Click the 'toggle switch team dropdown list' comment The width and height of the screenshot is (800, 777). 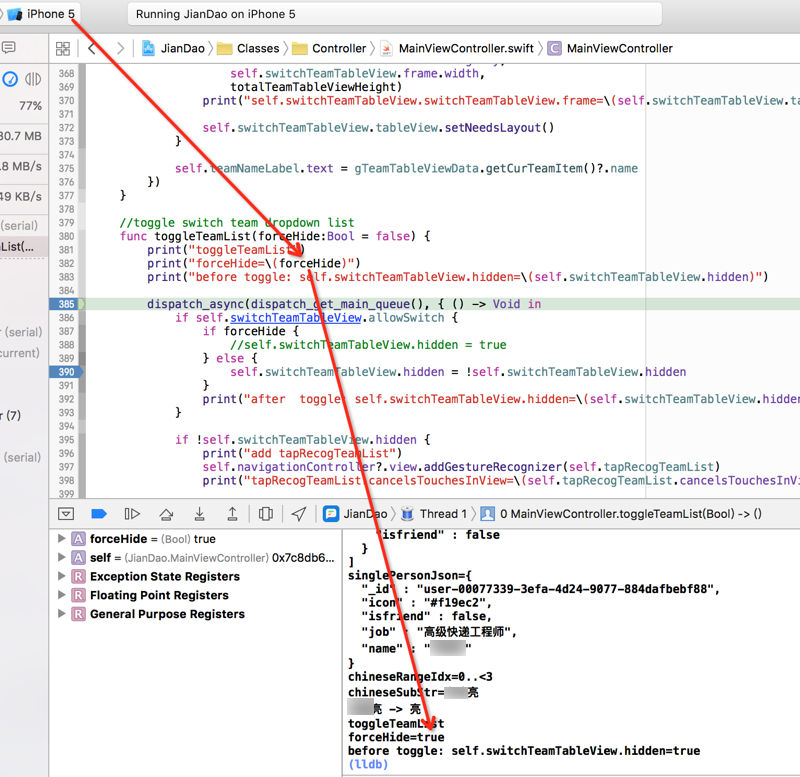[x=237, y=223]
